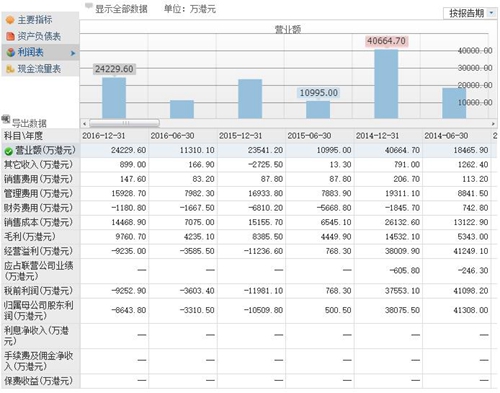Image resolution: width=500 pixels, height=393 pixels.
Task: Click the green check icon beside 营业额
Action: click(8, 152)
